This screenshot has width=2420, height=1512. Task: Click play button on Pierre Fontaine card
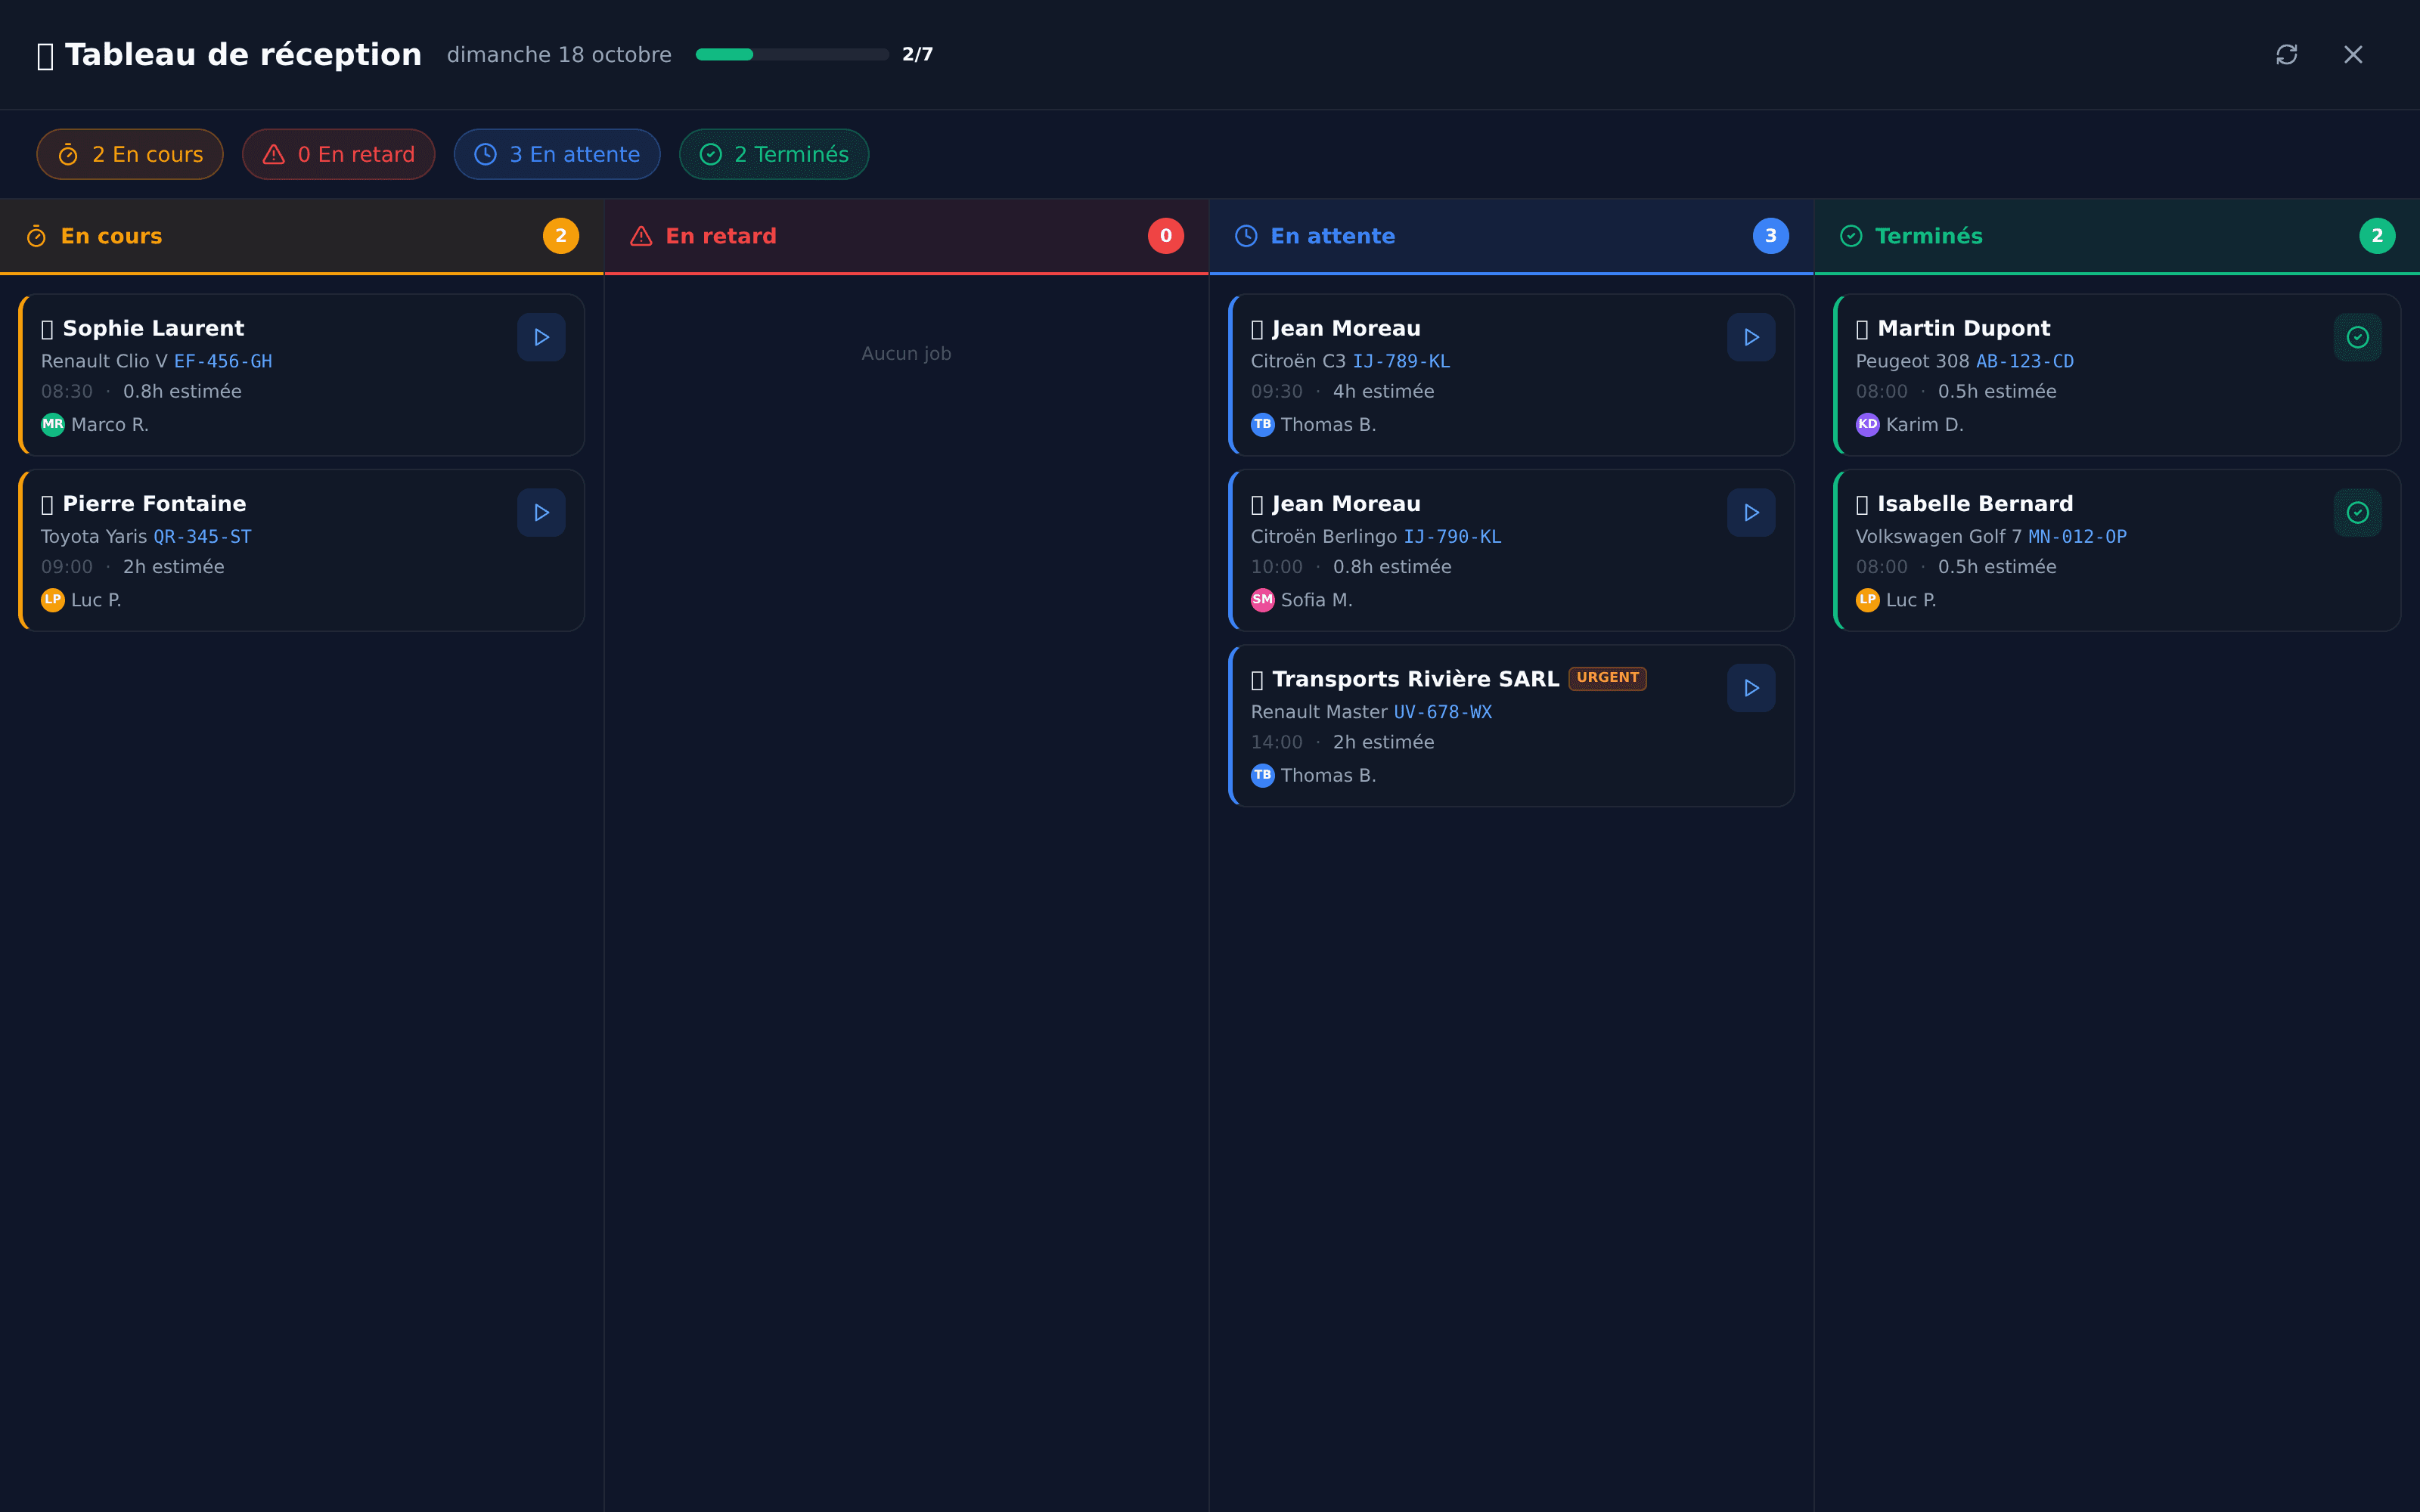coord(541,513)
